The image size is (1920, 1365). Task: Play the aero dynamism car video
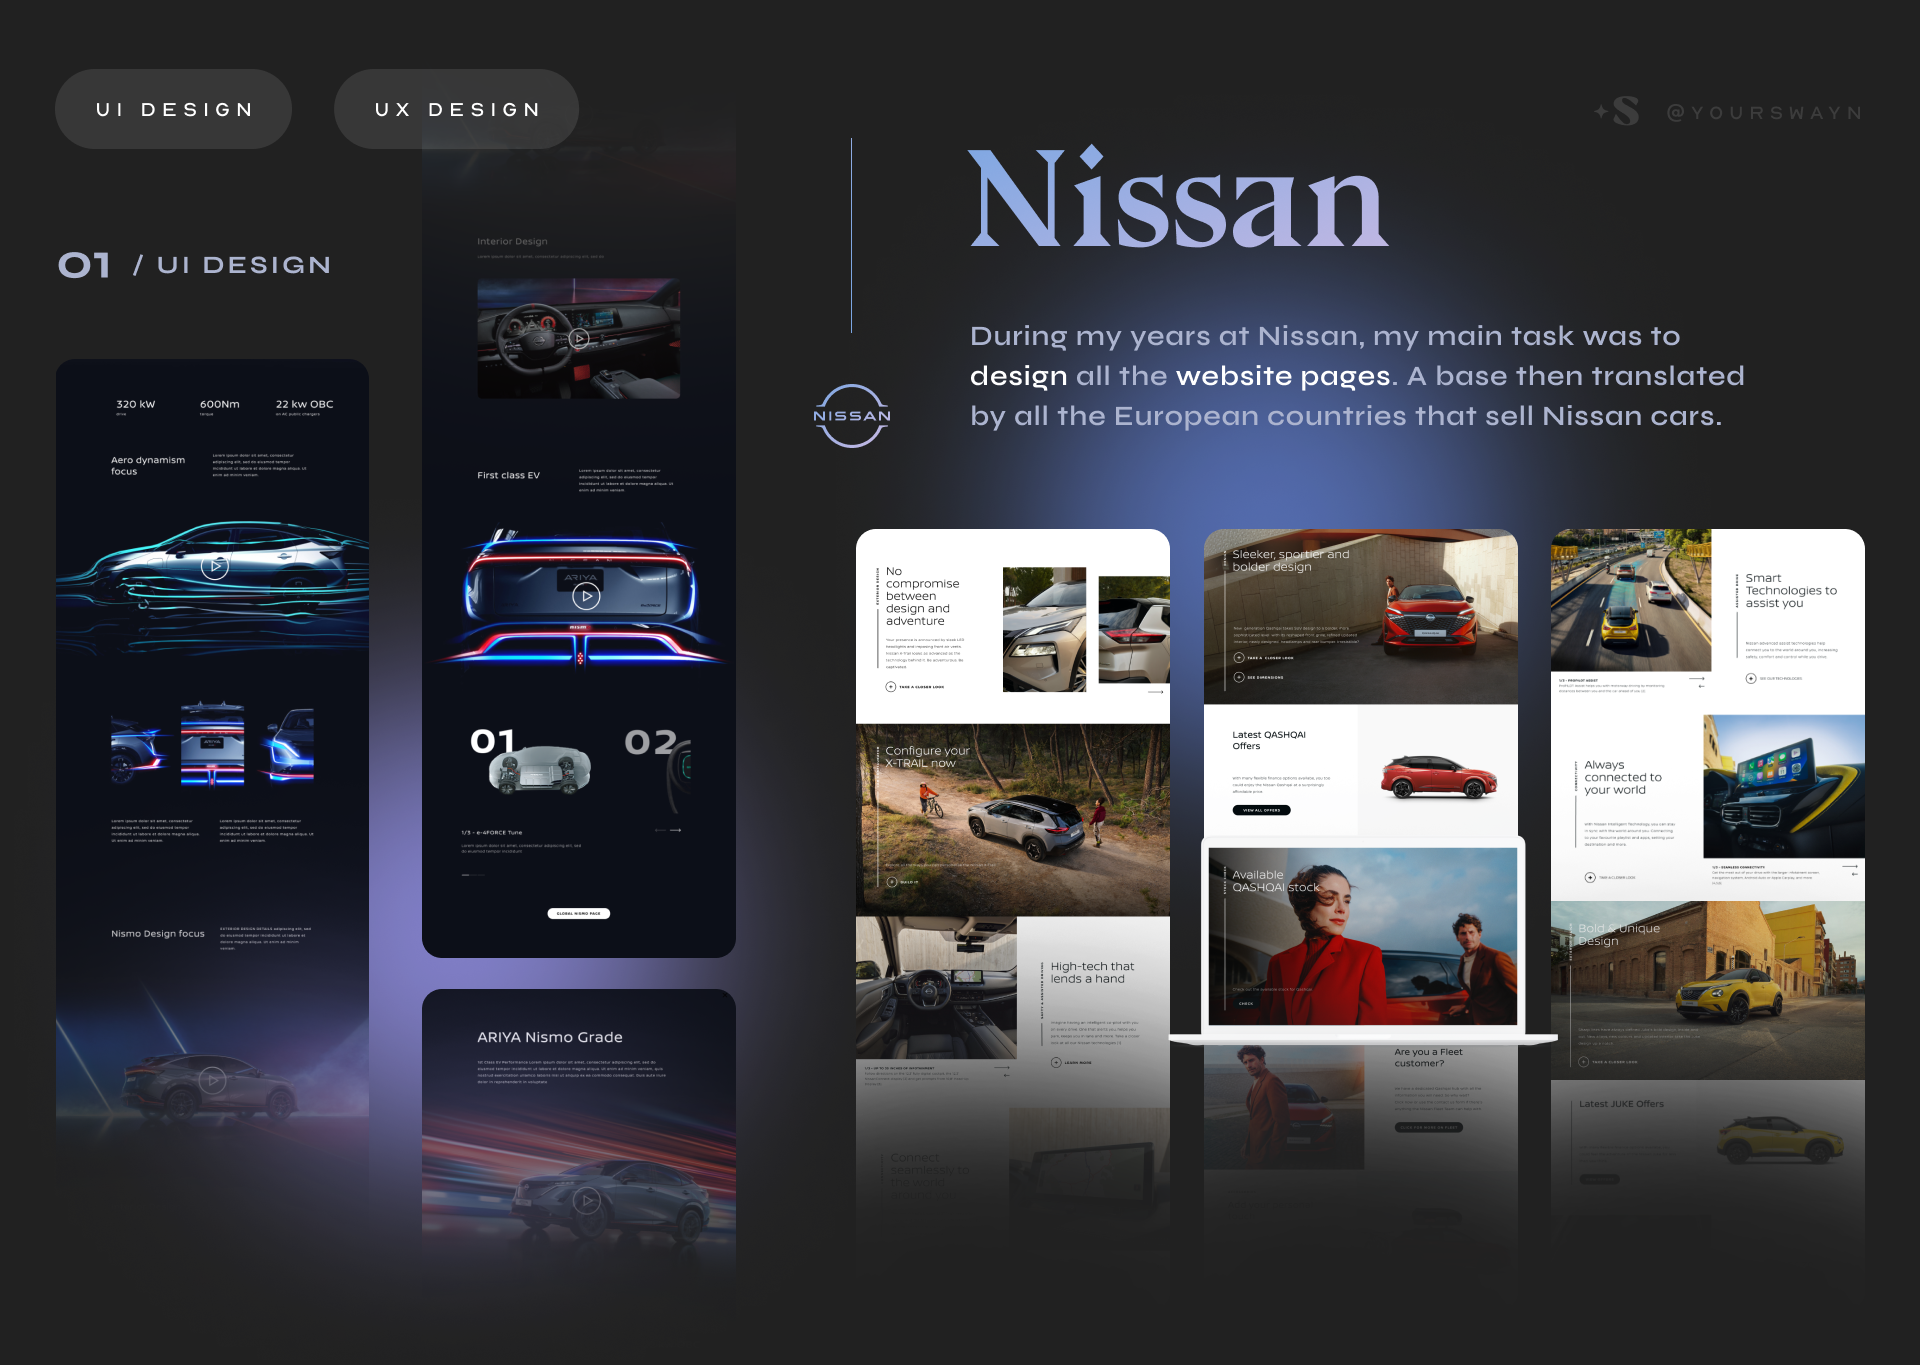[214, 567]
